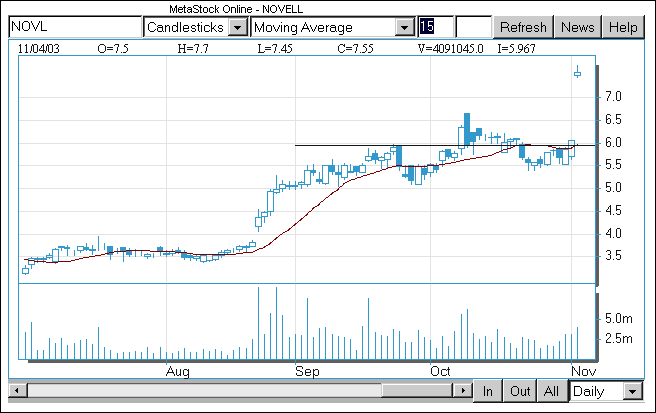Open the News button
Viewport: 656px width, 413px height.
pyautogui.click(x=578, y=27)
